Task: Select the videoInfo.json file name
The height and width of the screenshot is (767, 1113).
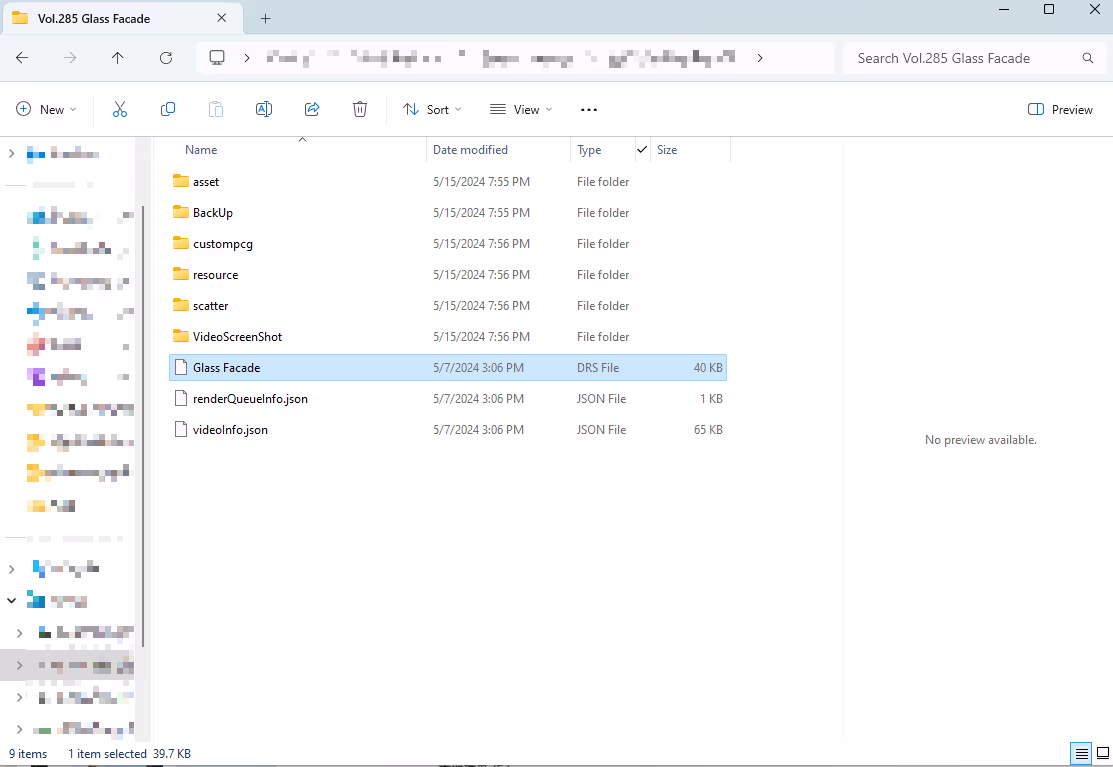Action: (x=230, y=430)
